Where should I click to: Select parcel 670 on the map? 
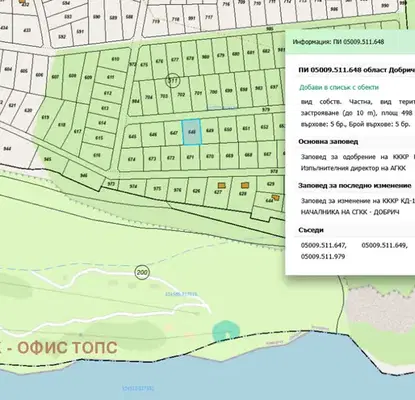[x=210, y=156]
